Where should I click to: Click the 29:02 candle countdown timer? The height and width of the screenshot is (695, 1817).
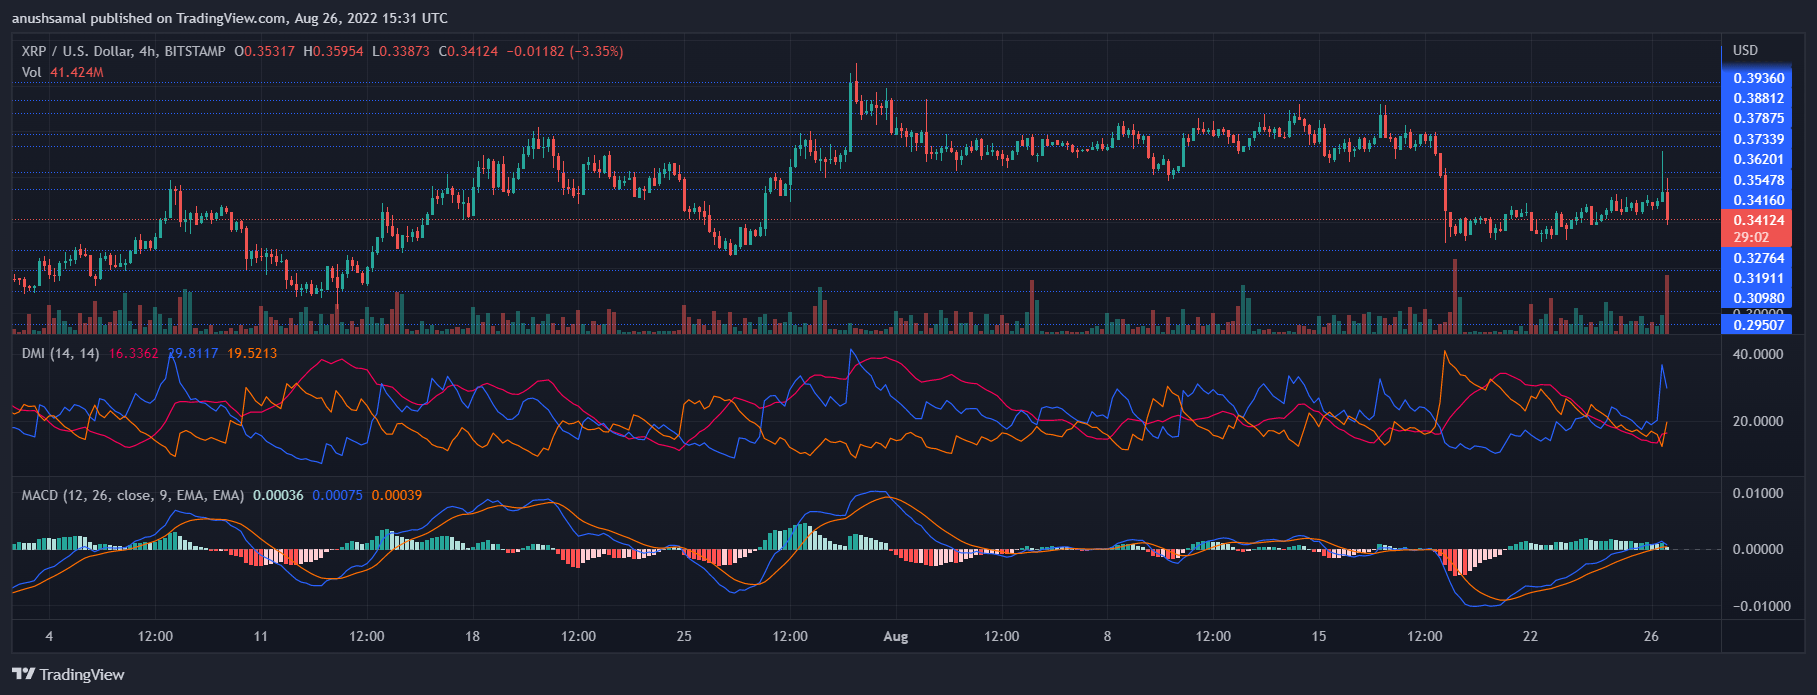coord(1751,237)
